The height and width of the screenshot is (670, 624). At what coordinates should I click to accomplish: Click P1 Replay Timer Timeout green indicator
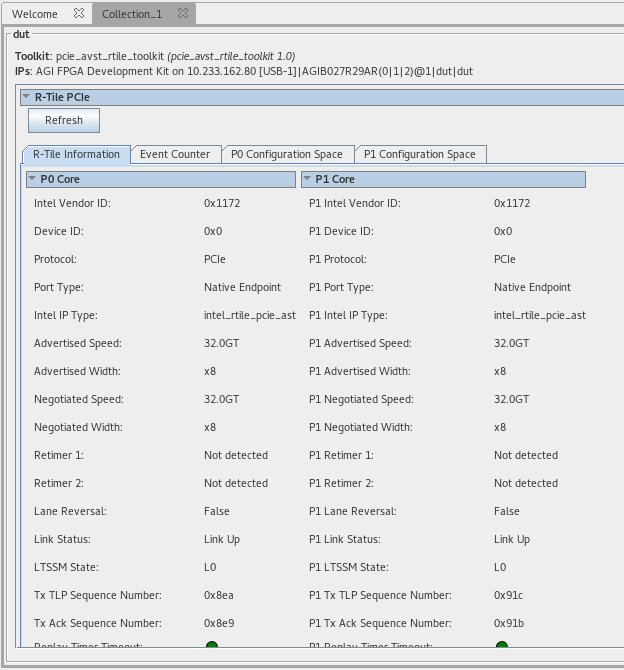502,644
